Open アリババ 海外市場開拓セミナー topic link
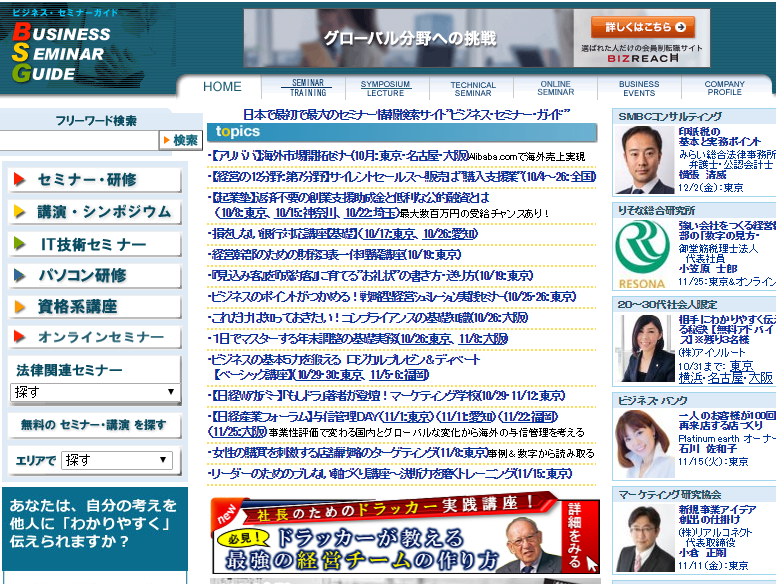 pyautogui.click(x=340, y=156)
